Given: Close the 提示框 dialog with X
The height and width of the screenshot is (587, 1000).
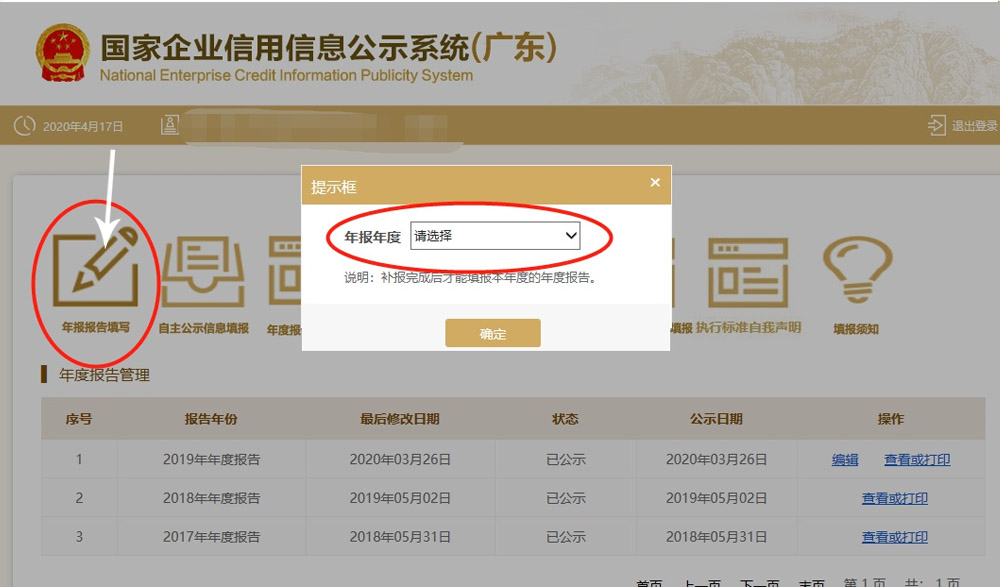Looking at the screenshot, I should [655, 183].
